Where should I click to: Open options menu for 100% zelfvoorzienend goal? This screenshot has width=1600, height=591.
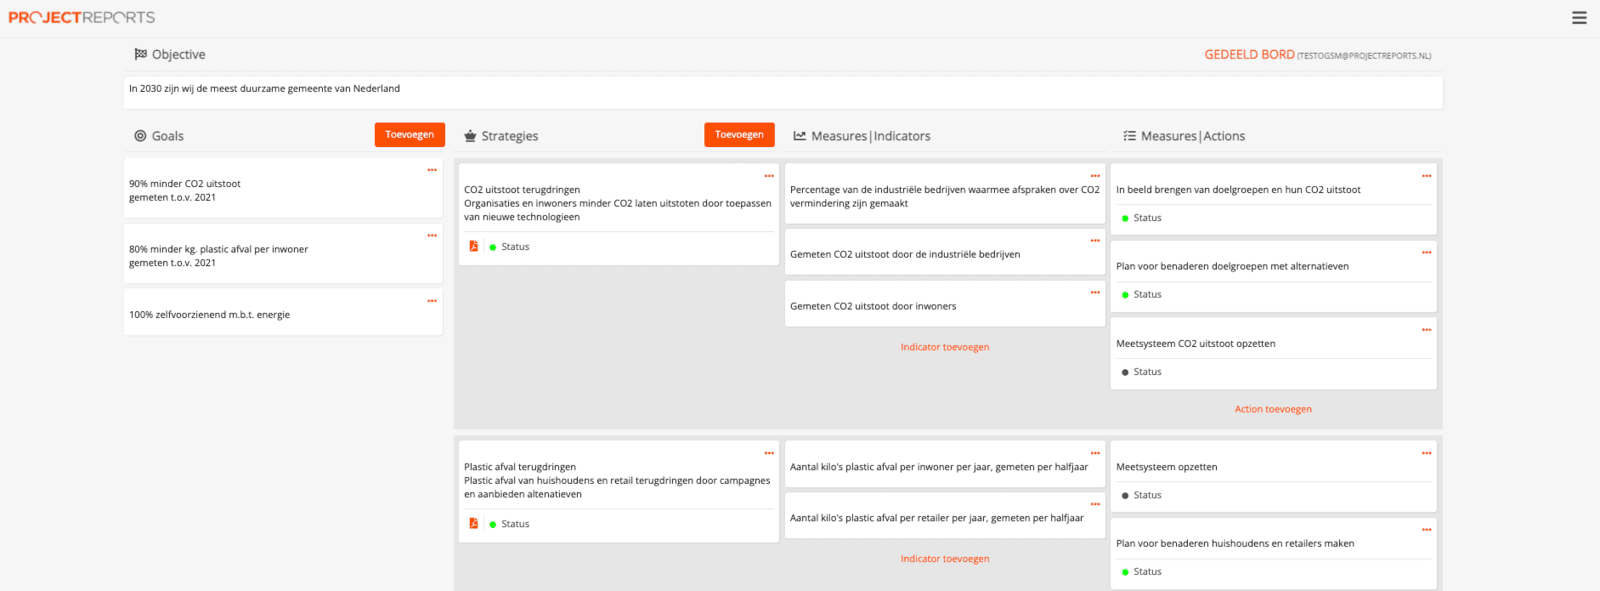tap(432, 301)
